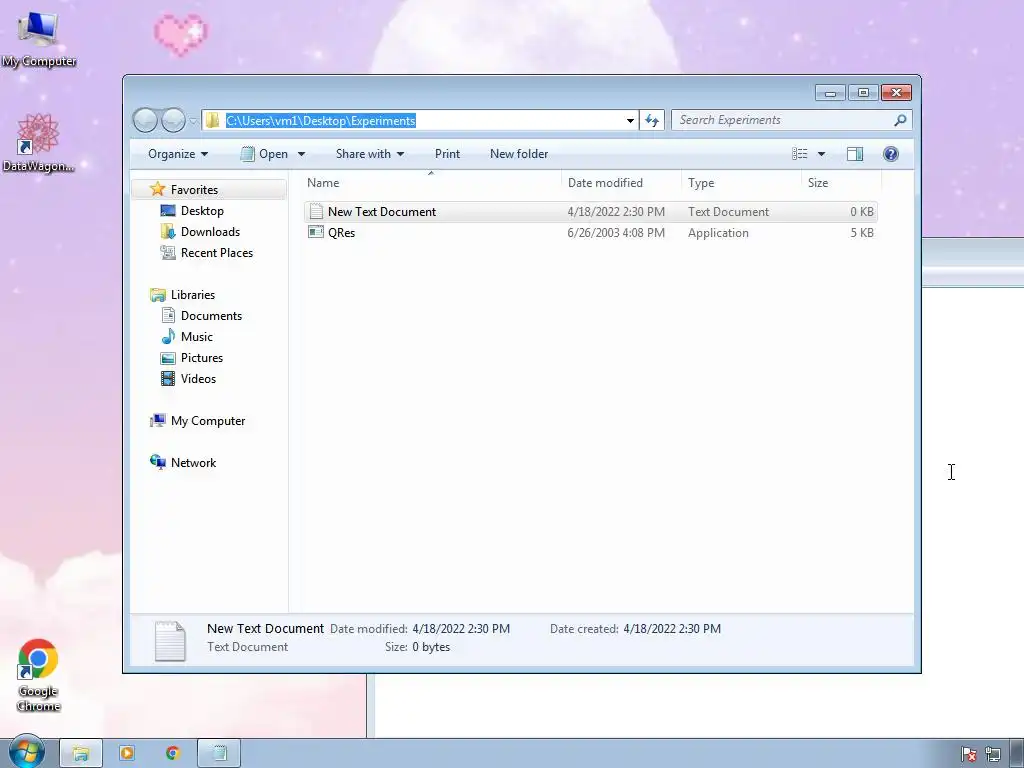1024x768 pixels.
Task: Open recent pages dropdown beside navigation arrows
Action: click(193, 121)
